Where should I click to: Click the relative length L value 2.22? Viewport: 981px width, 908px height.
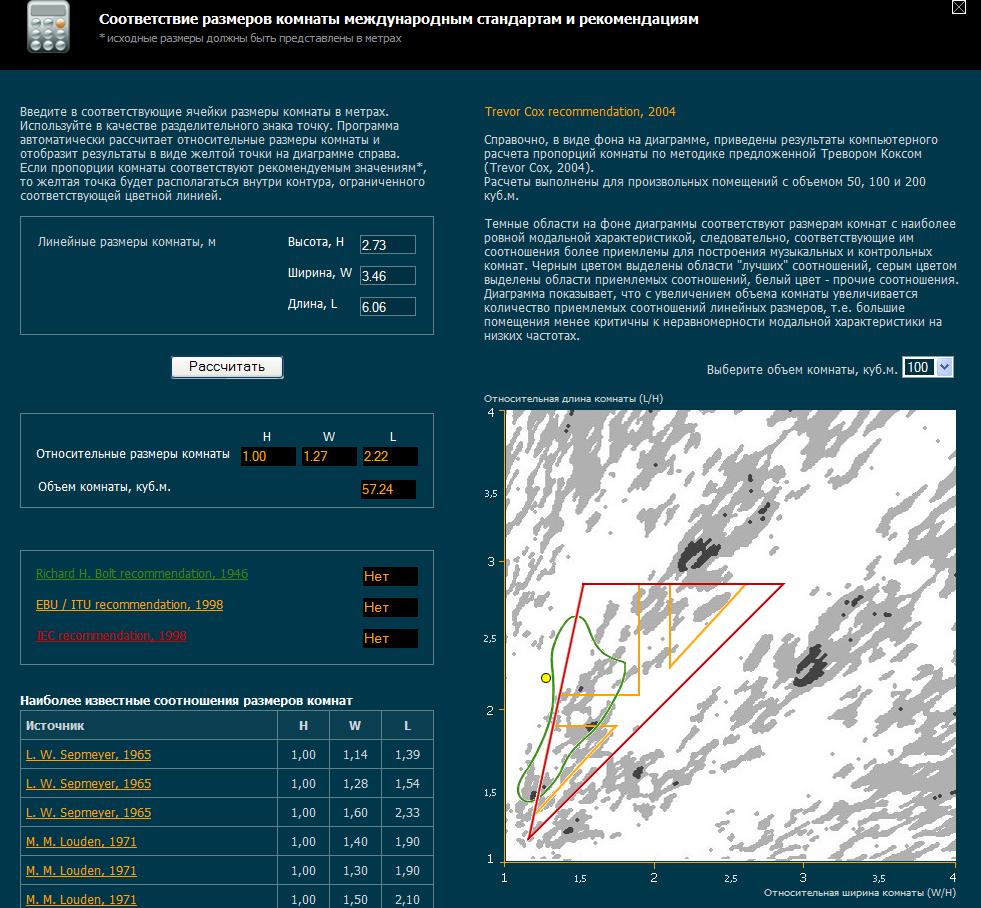click(x=389, y=456)
